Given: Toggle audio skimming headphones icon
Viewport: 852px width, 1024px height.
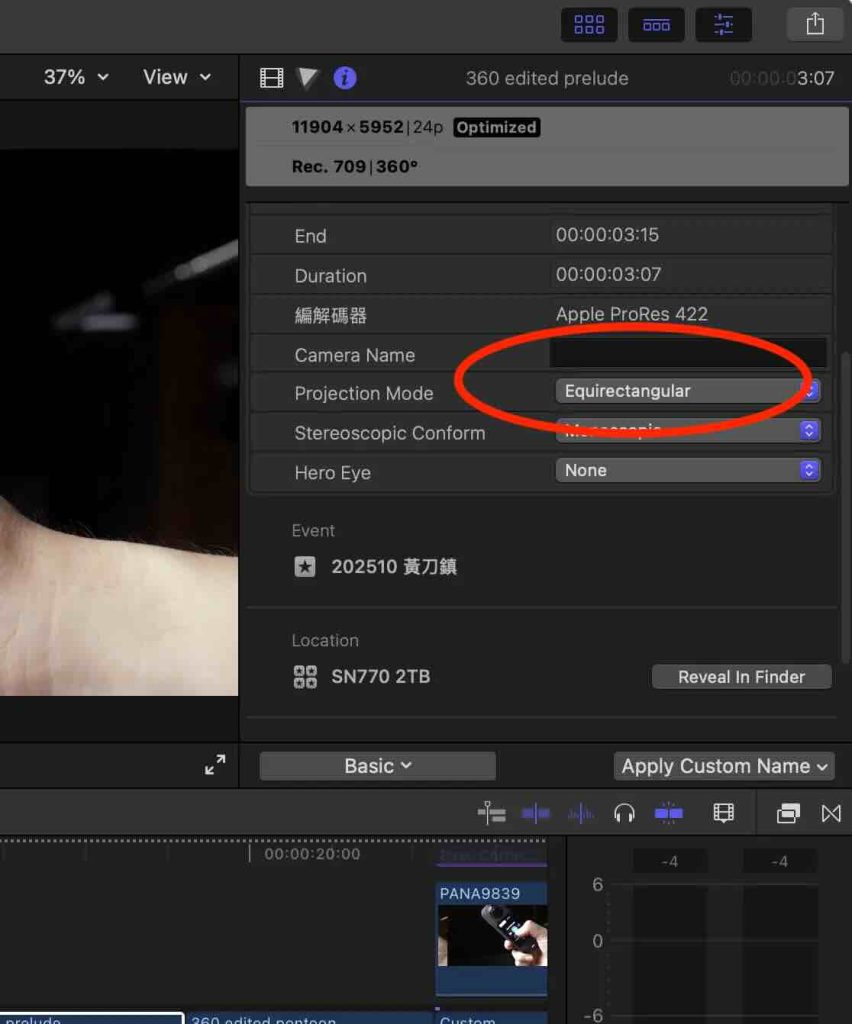Looking at the screenshot, I should pyautogui.click(x=624, y=813).
